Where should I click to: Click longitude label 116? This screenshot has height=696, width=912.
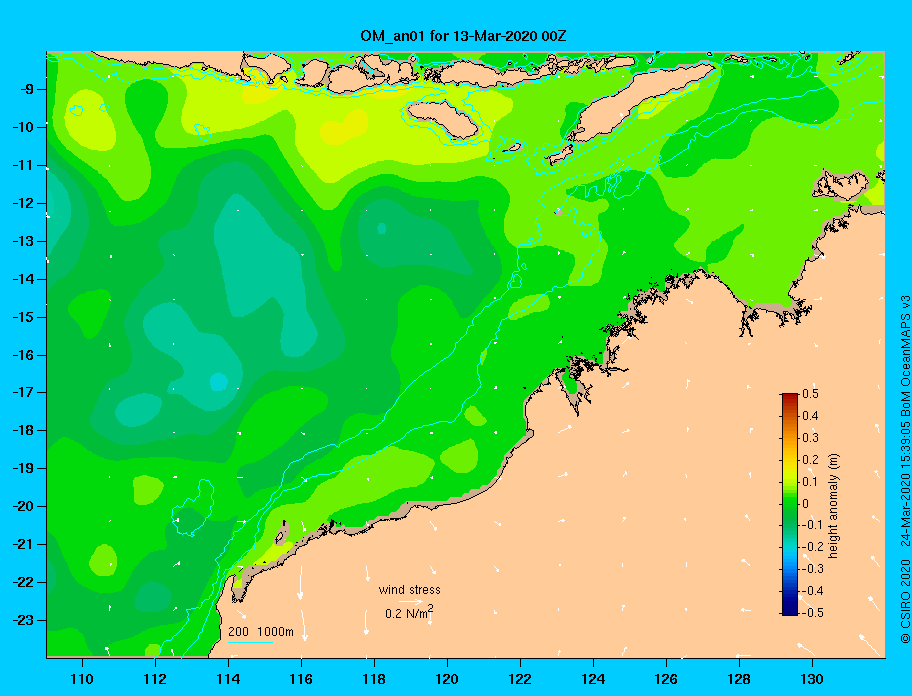301,679
